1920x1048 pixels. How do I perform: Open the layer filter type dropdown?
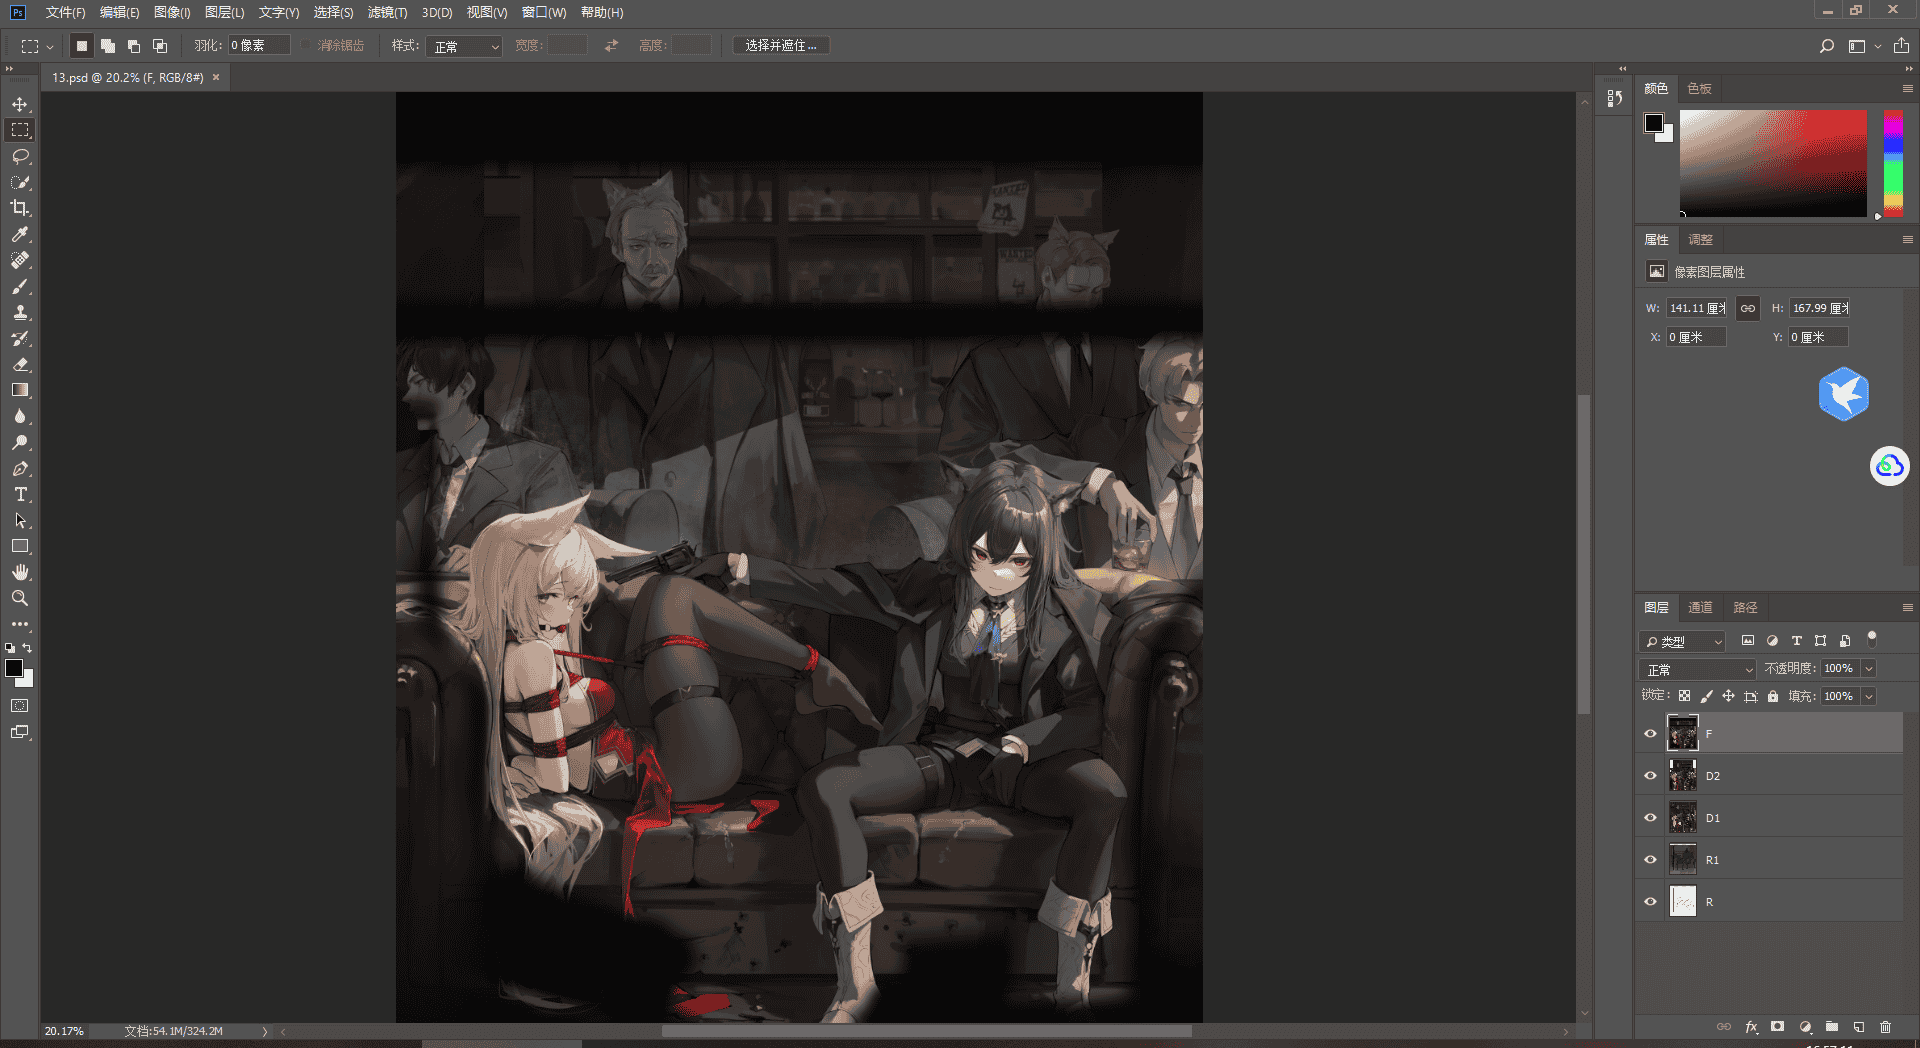(x=1683, y=641)
